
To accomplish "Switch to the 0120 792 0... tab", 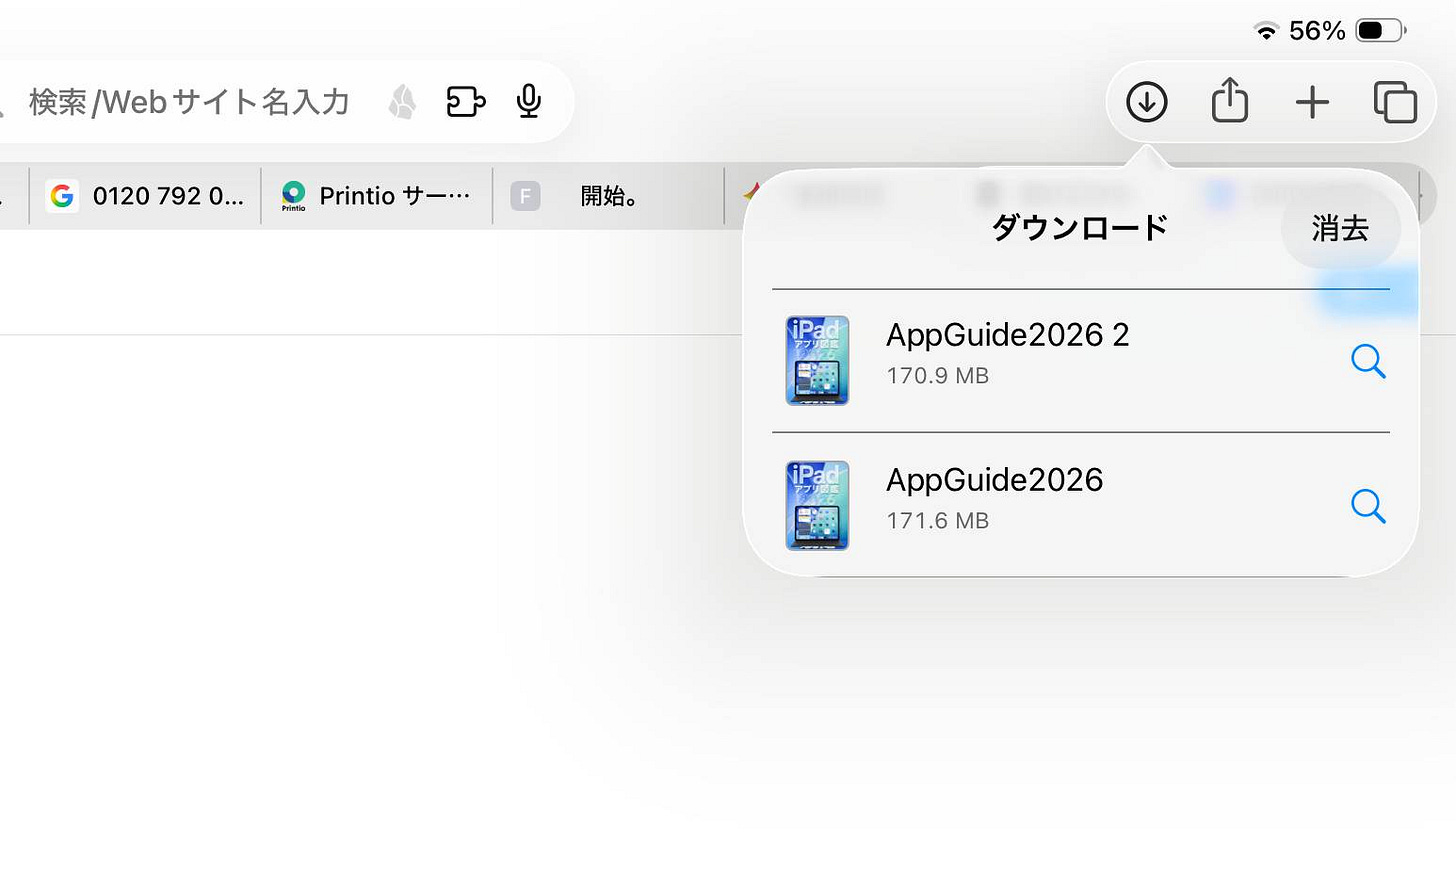I will coord(146,196).
